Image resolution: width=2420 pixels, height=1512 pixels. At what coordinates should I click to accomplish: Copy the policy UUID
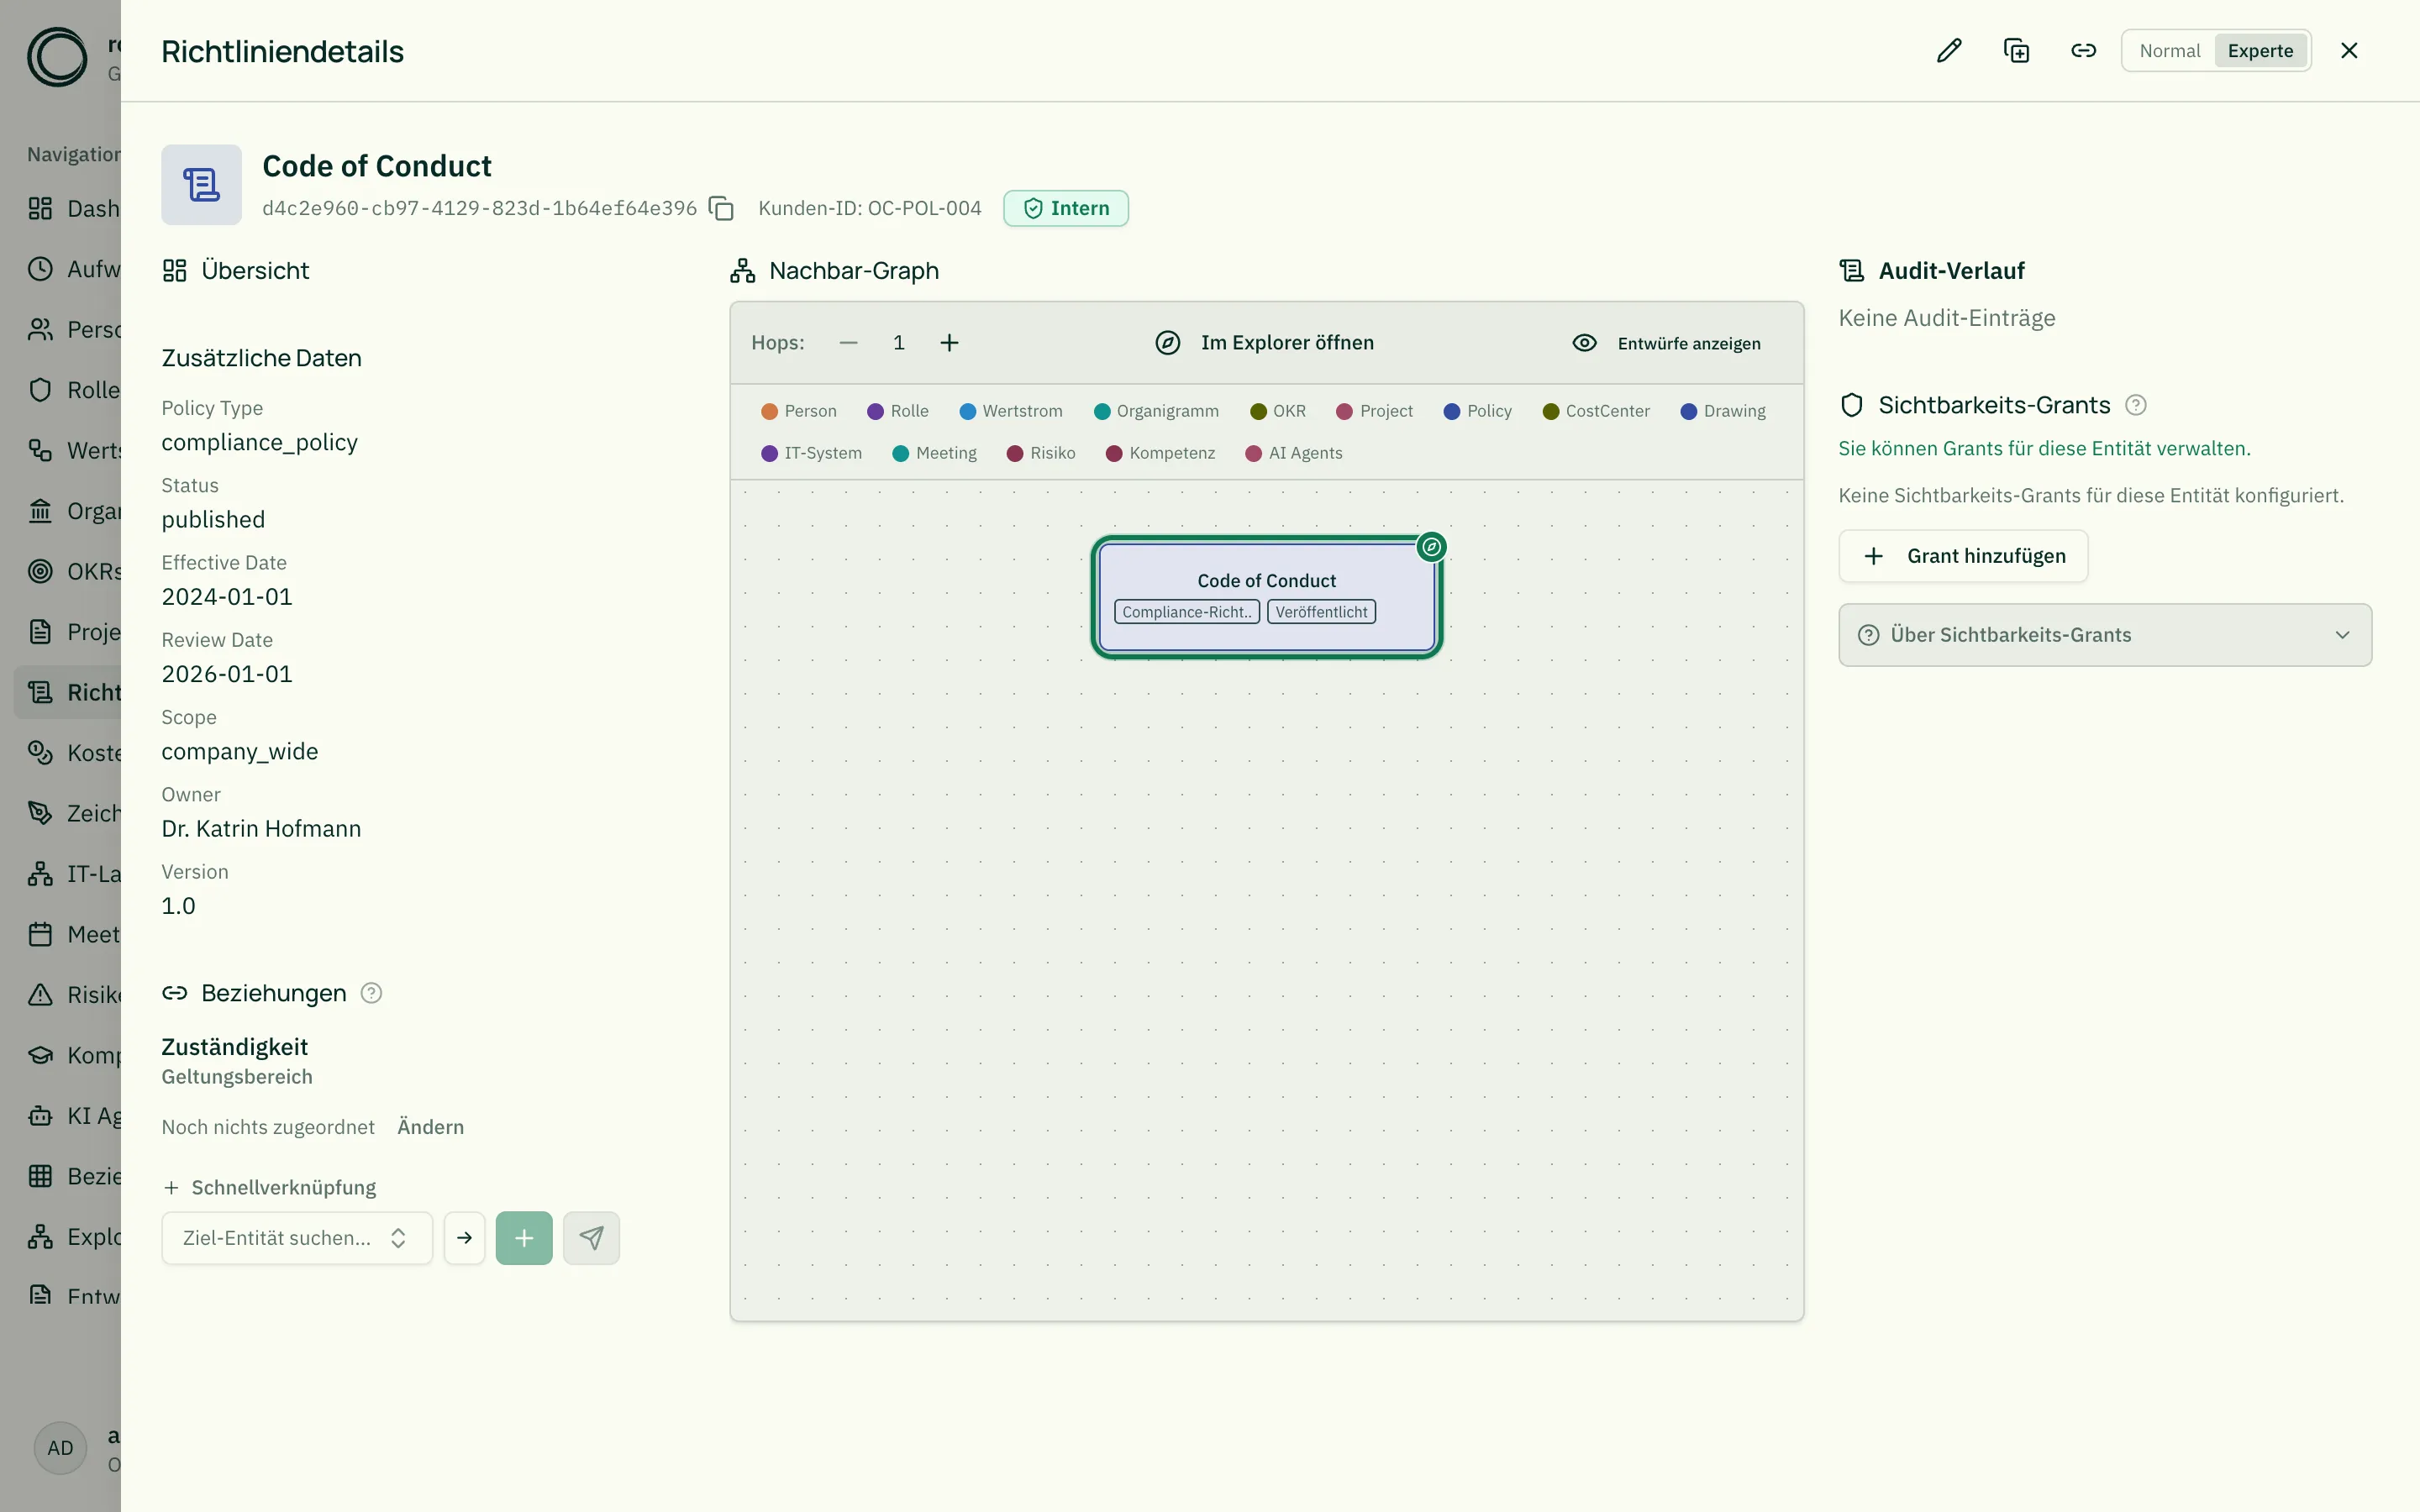tap(721, 208)
